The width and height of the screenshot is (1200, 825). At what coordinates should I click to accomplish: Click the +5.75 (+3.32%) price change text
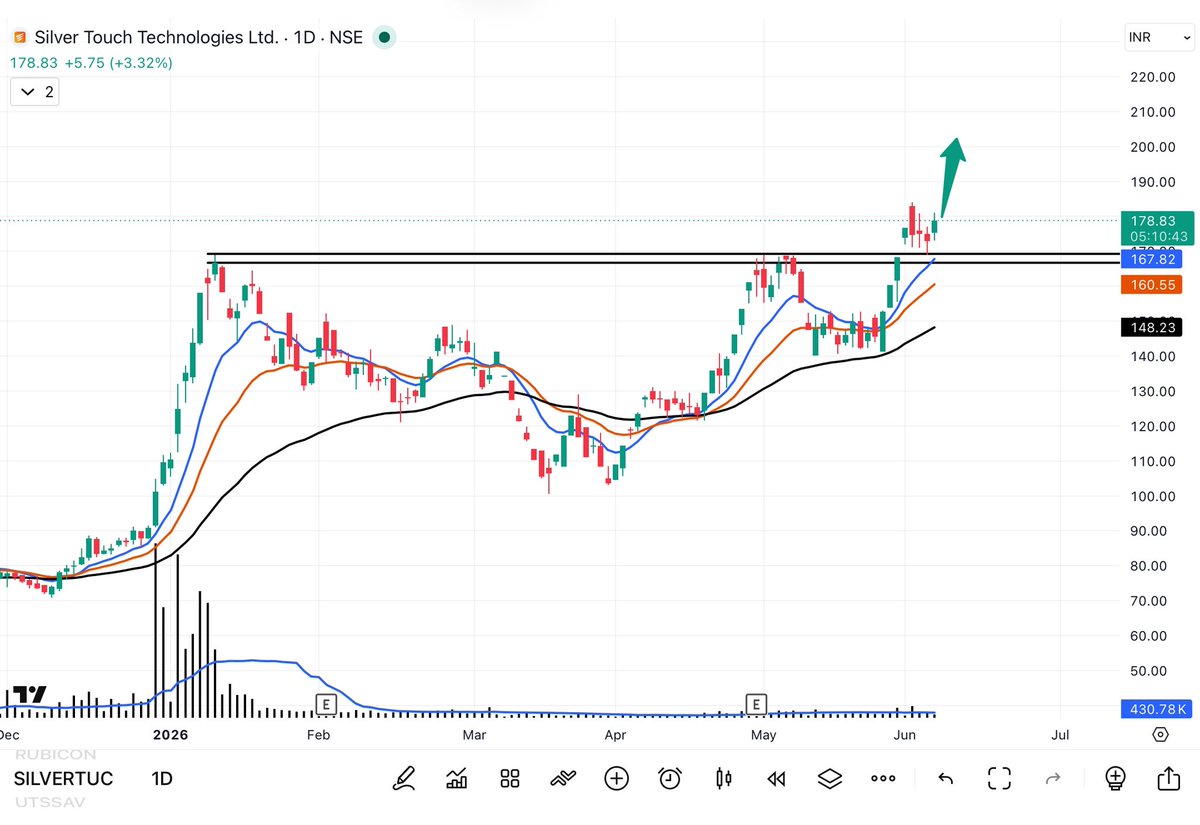pos(121,62)
